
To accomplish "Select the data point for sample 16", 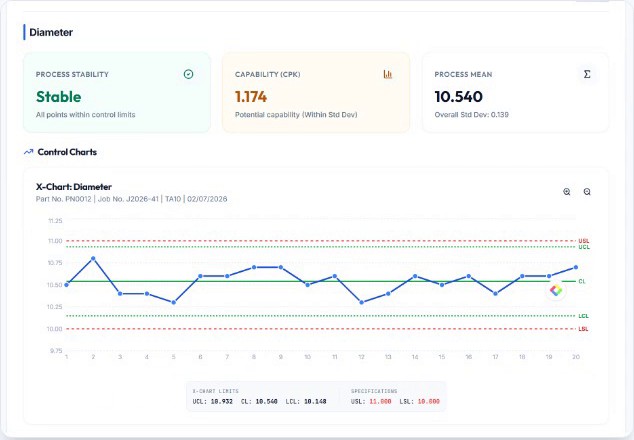I will click(x=469, y=276).
